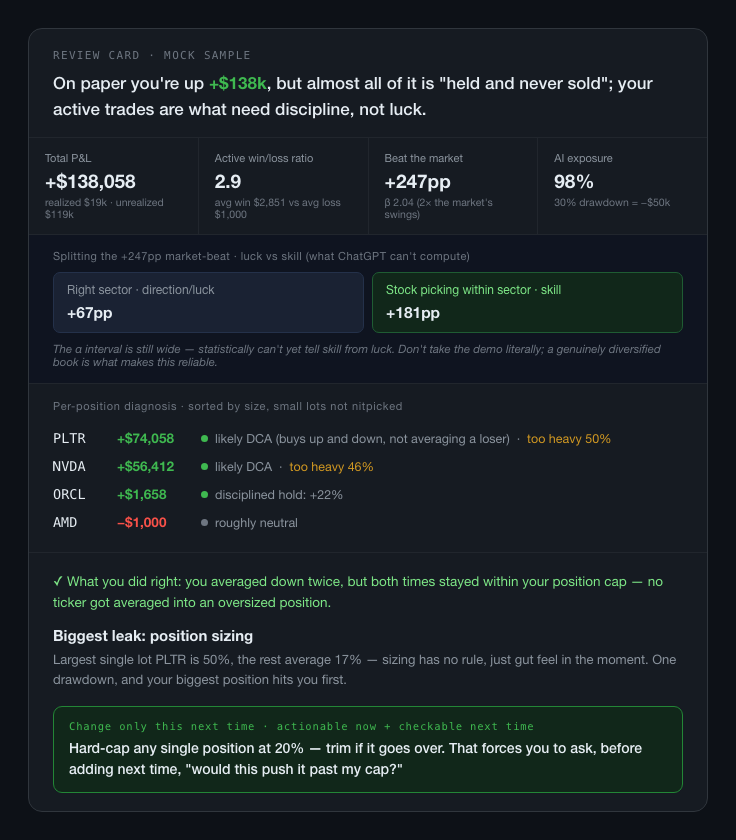Click the Beat the market +247pp tile
The image size is (736, 840).
[x=453, y=186]
